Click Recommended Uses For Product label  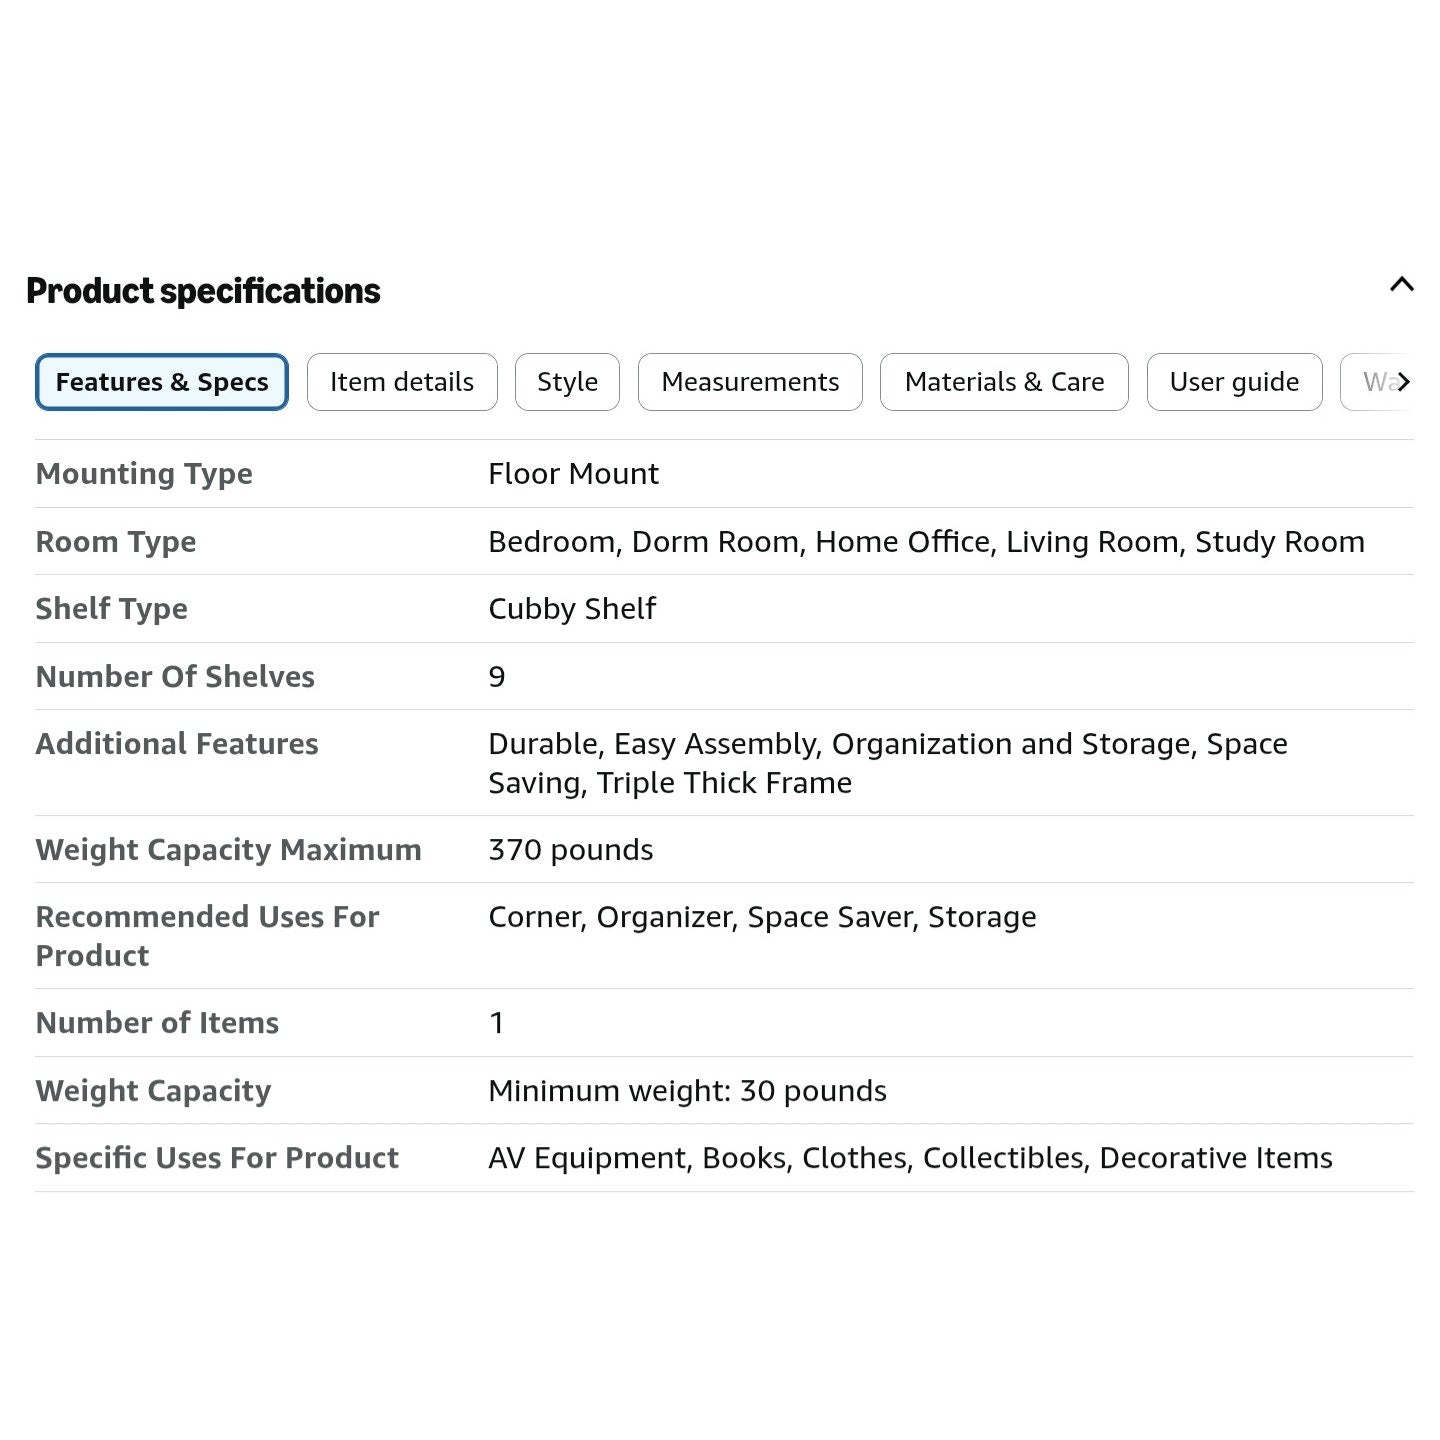tap(207, 936)
